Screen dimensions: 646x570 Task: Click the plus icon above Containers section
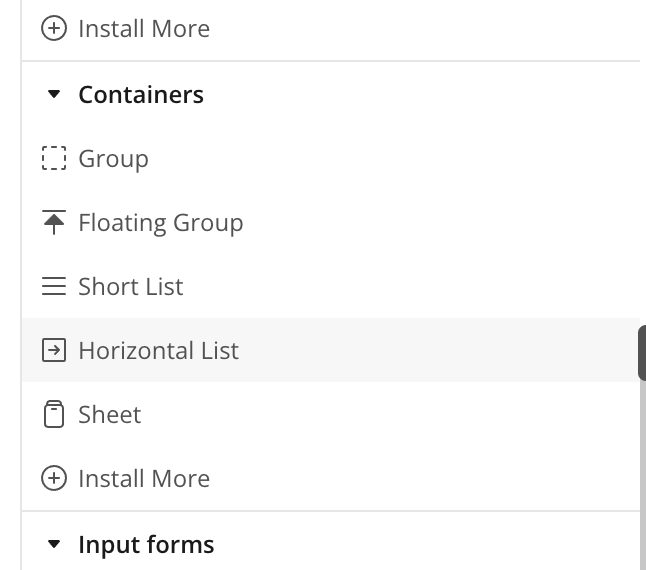(53, 29)
